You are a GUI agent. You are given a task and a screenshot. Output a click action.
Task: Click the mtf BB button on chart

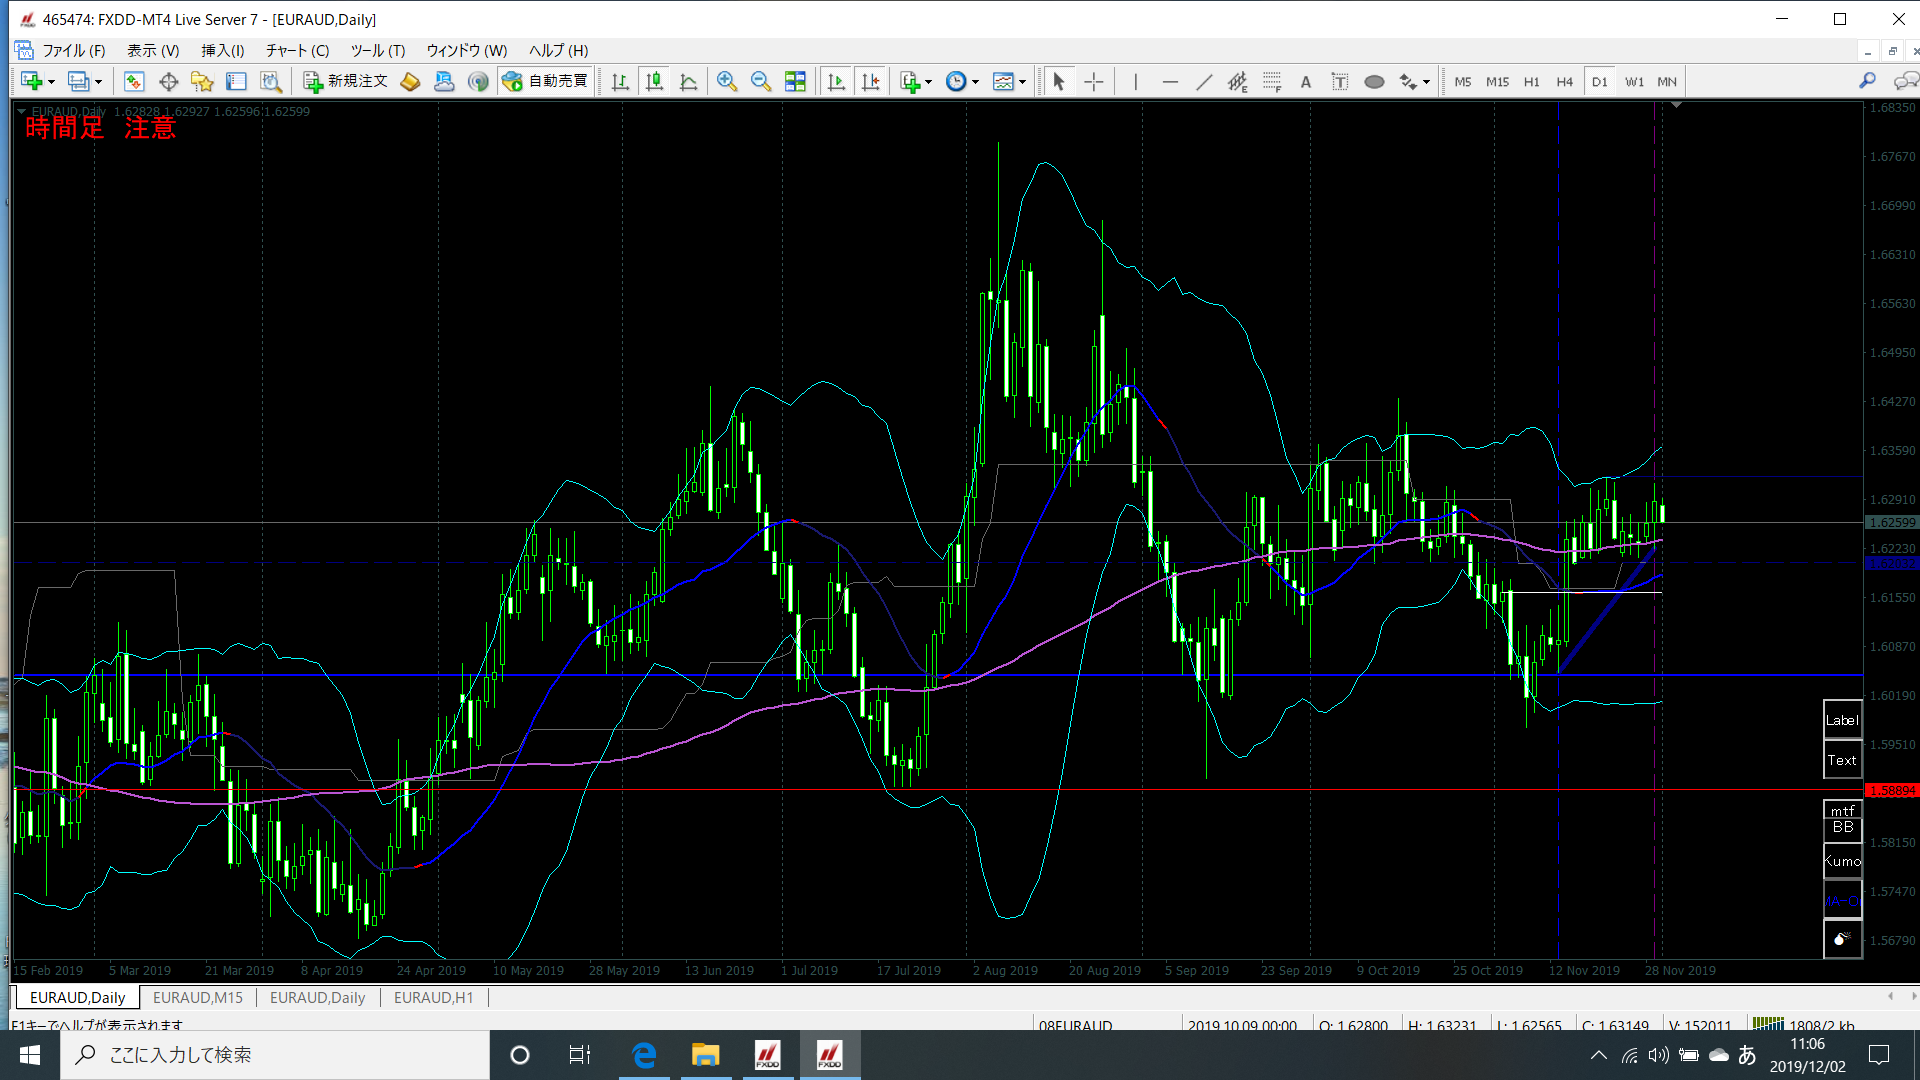pyautogui.click(x=1842, y=820)
